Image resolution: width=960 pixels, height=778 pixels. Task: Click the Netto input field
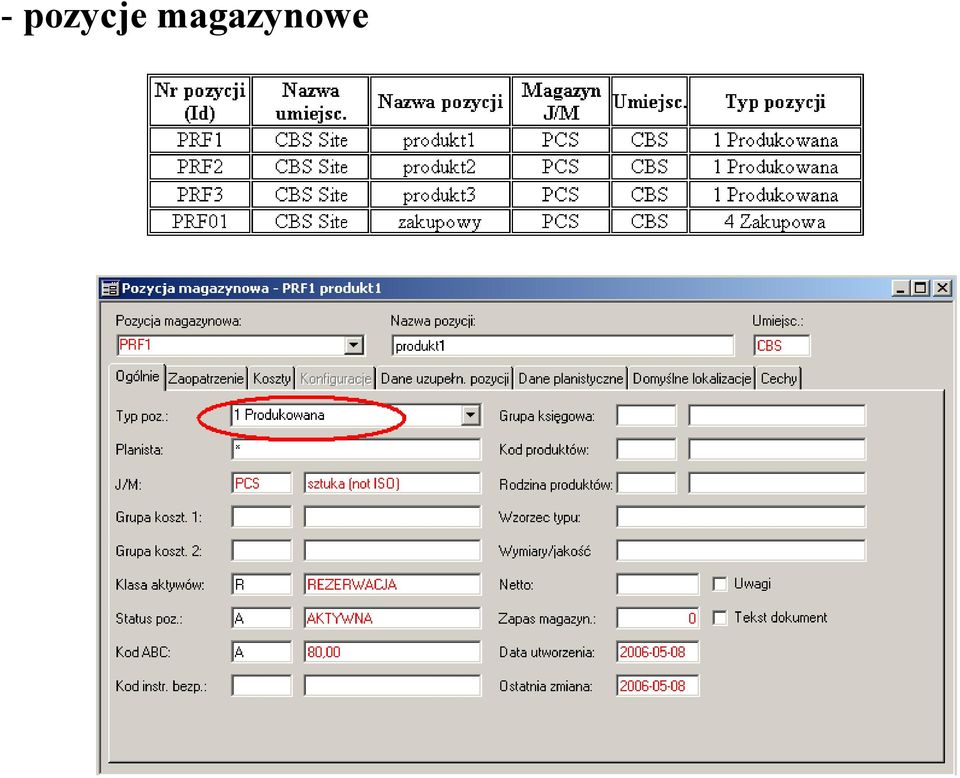(x=658, y=585)
